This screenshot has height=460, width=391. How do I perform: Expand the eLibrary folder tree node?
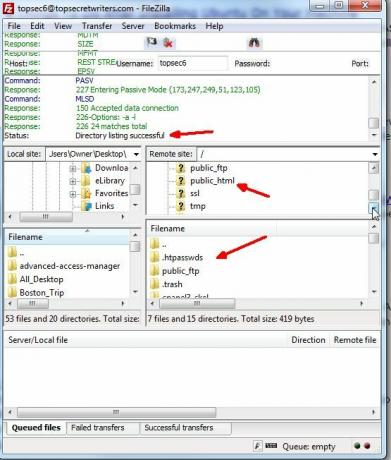tap(73, 181)
